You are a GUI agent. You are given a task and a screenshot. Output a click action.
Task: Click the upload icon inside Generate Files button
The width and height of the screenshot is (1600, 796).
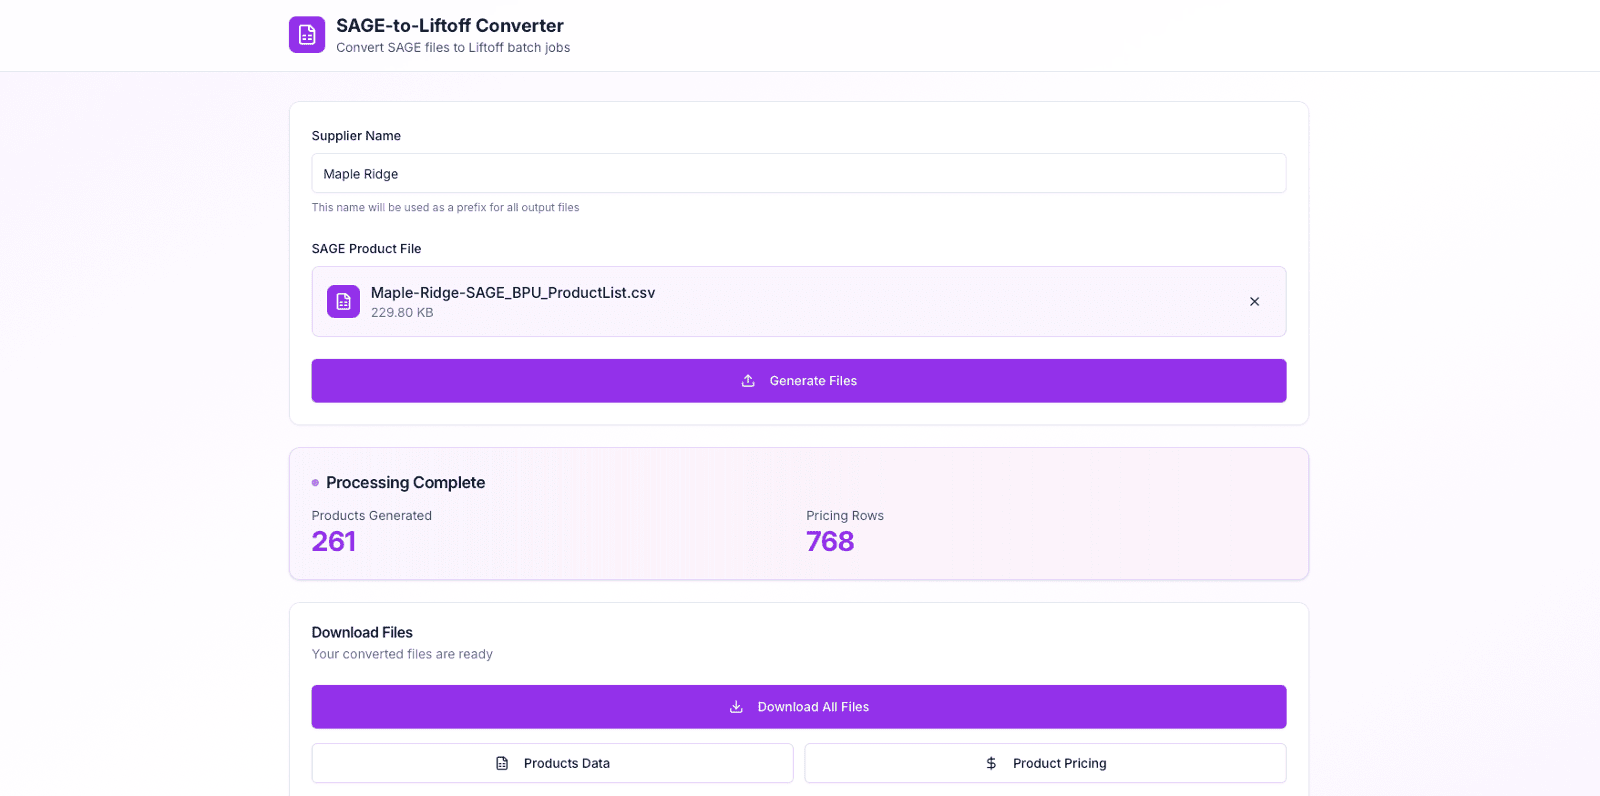[x=747, y=380]
